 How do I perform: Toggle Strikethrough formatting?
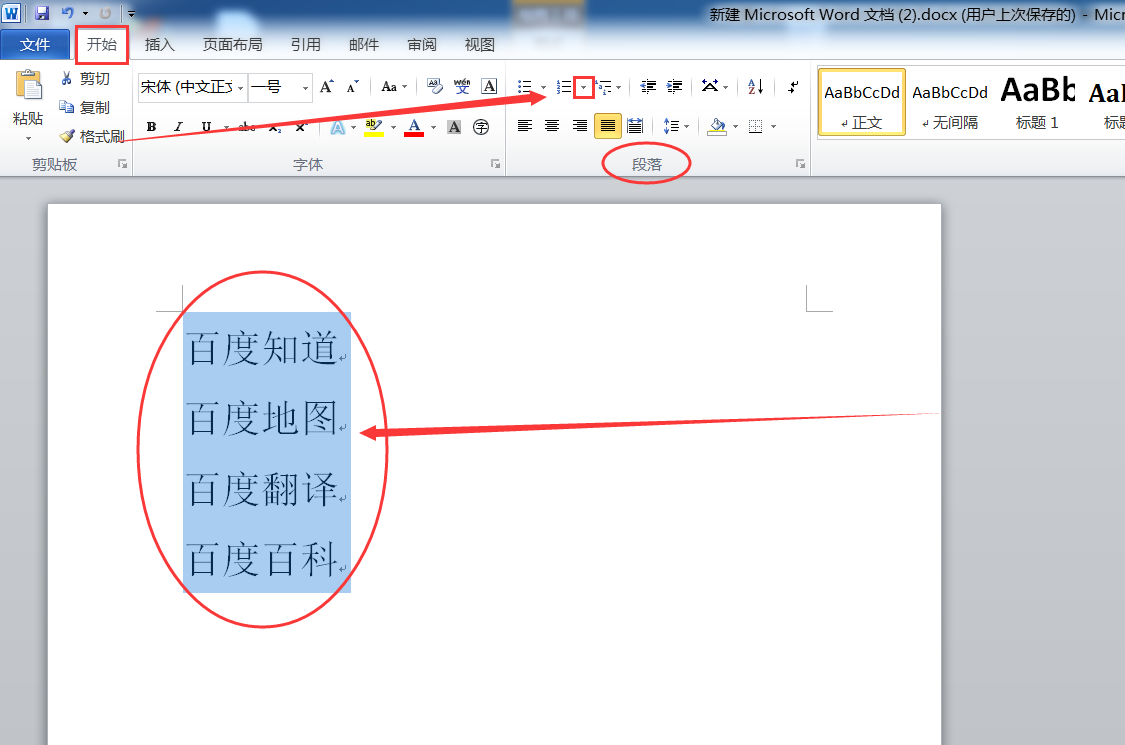[x=247, y=127]
